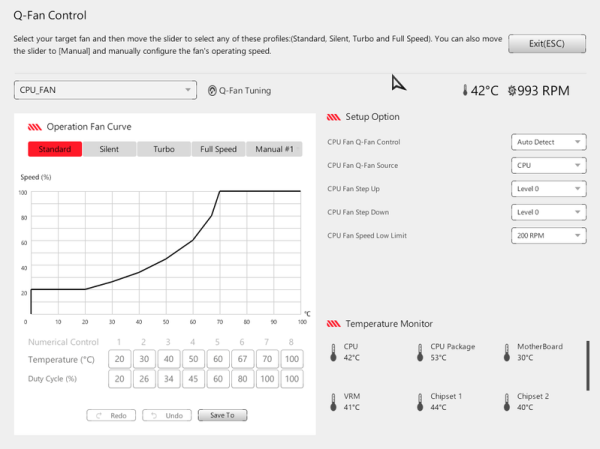This screenshot has width=600, height=449.
Task: Click the Chipset 1 thermometer icon
Action: click(420, 402)
